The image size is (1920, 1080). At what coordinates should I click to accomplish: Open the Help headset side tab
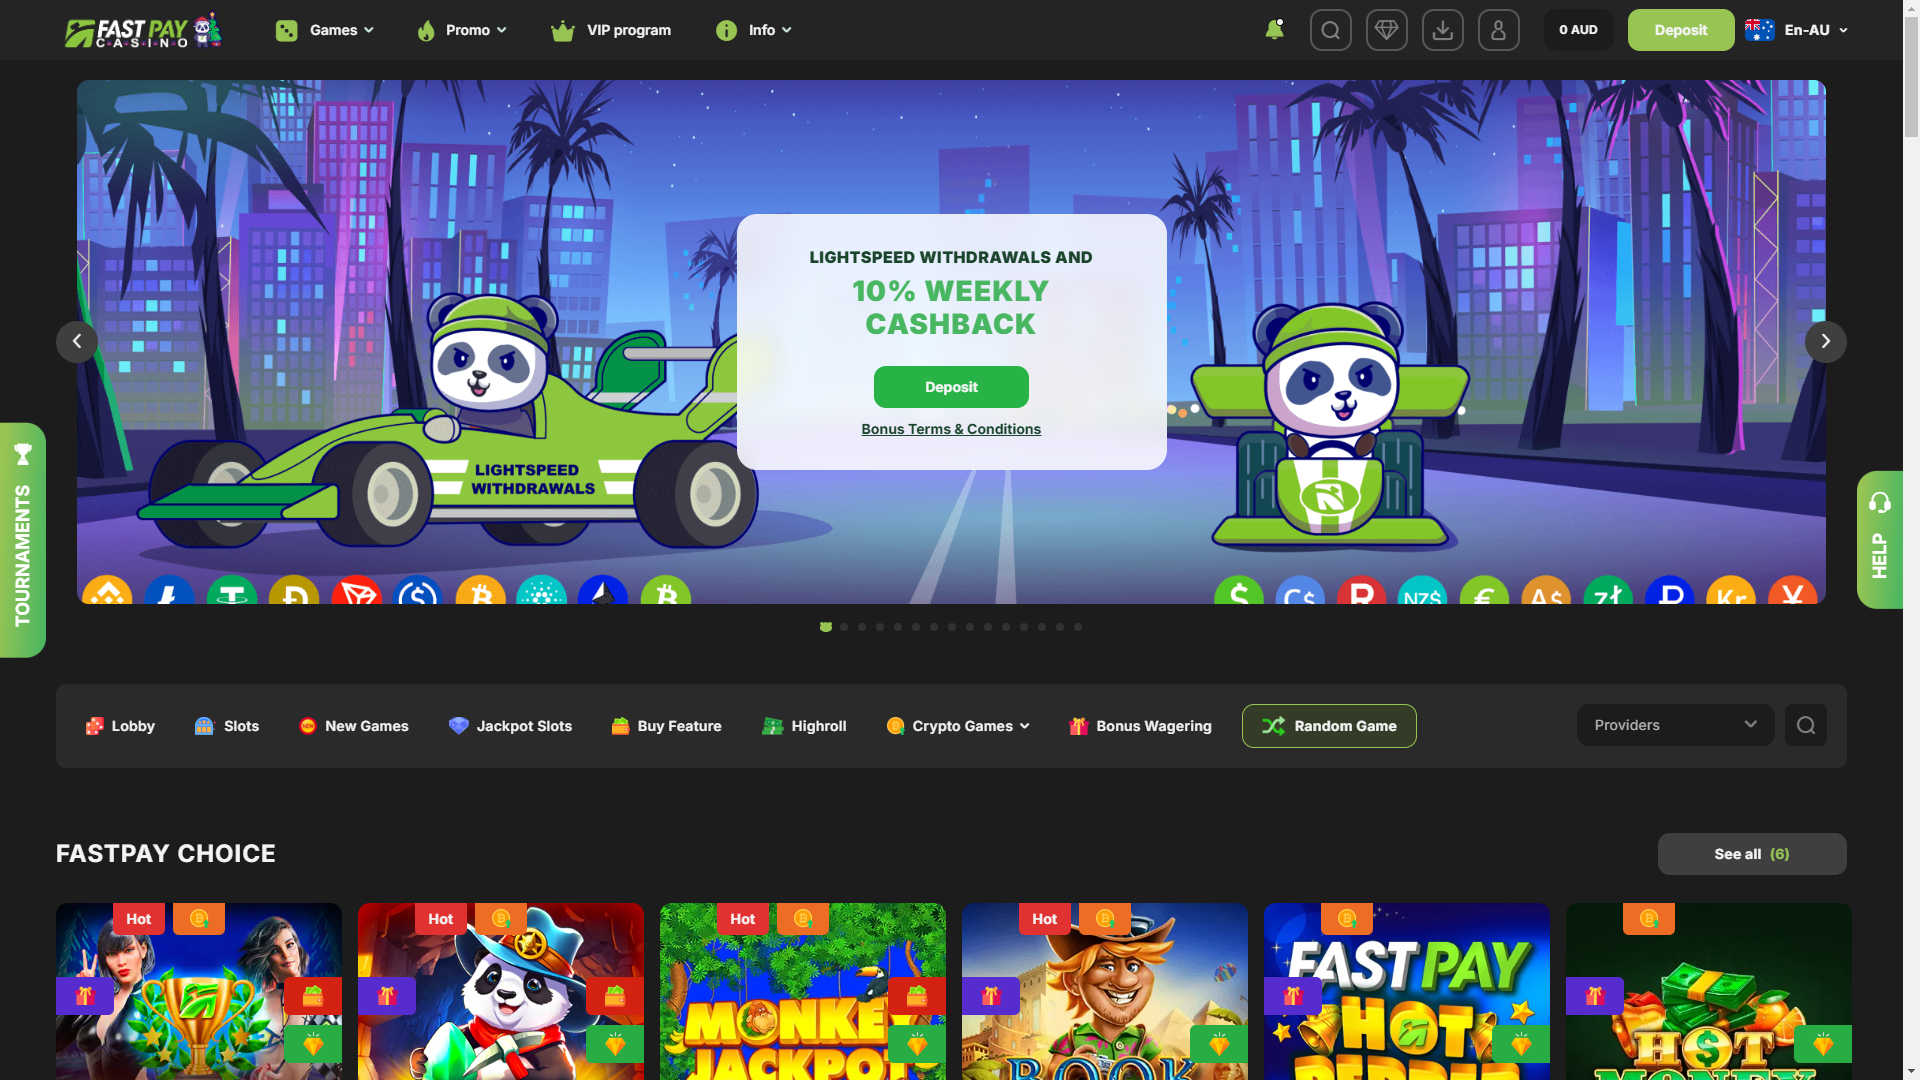tap(1879, 540)
